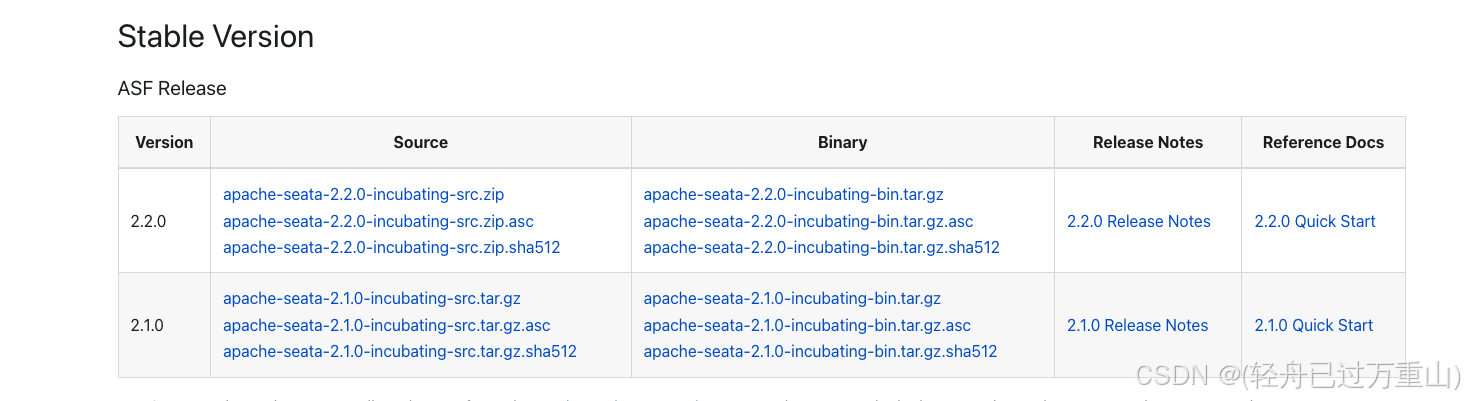
Task: Open apache-seata-2.1.0-incubating-src.tar.gz.sha512 link
Action: (399, 351)
